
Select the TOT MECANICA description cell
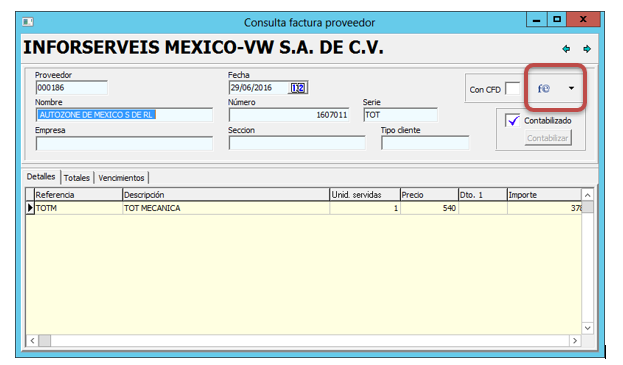pyautogui.click(x=226, y=208)
